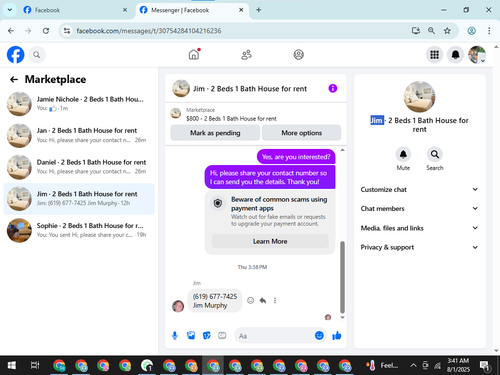Open the taskbar clock showing 3:41 AM
The image size is (500, 375).
click(458, 365)
